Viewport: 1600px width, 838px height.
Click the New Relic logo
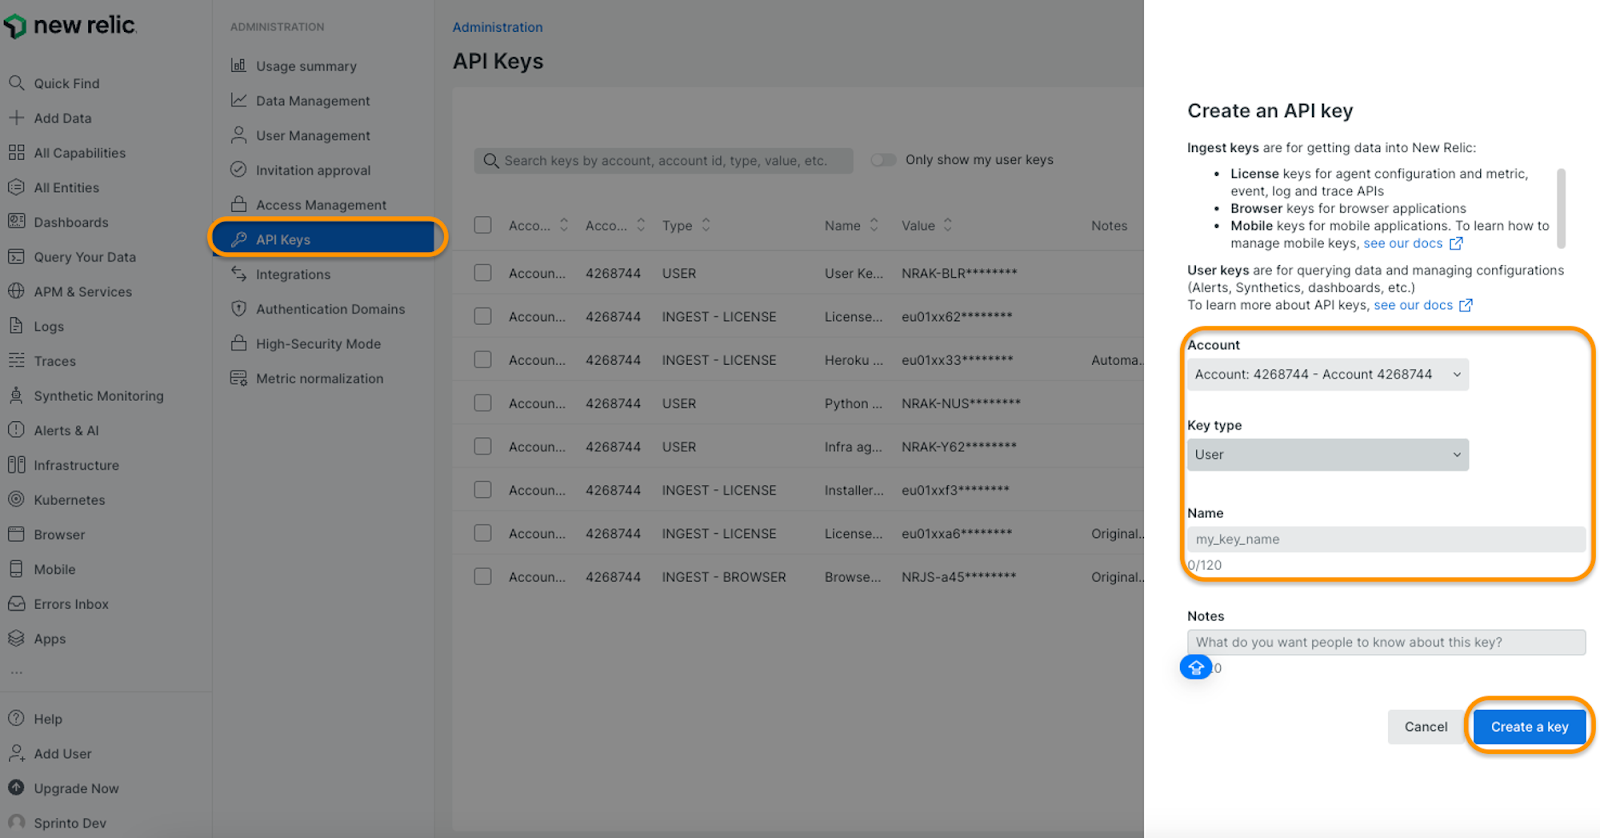[70, 26]
